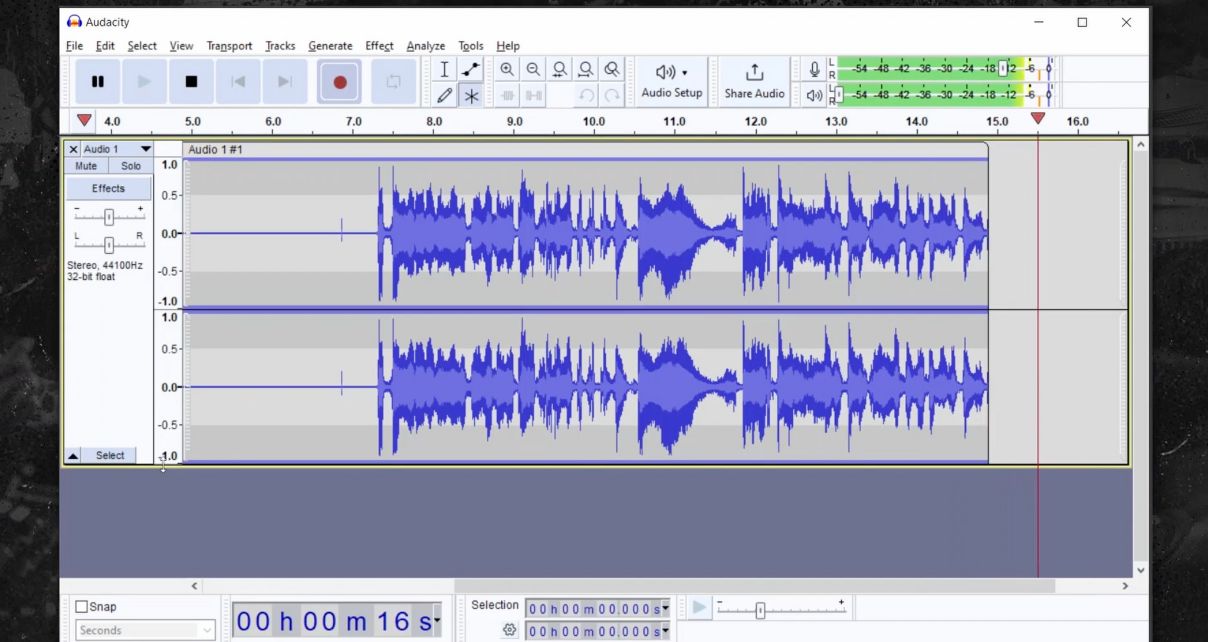The image size is (1208, 642).
Task: Click the track gain slider
Action: coord(110,215)
